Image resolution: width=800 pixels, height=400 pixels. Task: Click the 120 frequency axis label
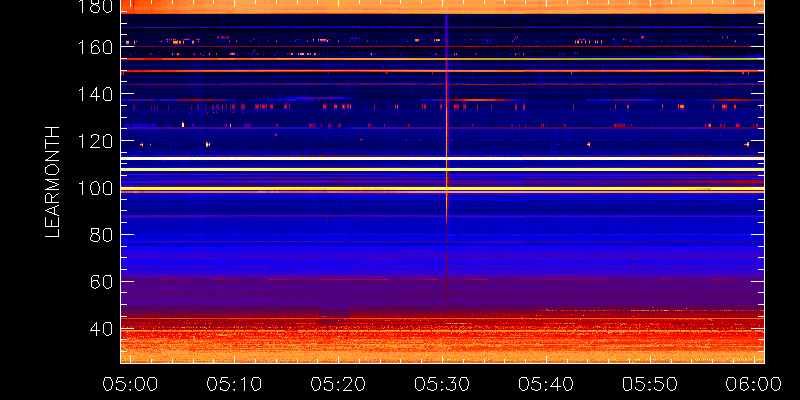[x=95, y=141]
